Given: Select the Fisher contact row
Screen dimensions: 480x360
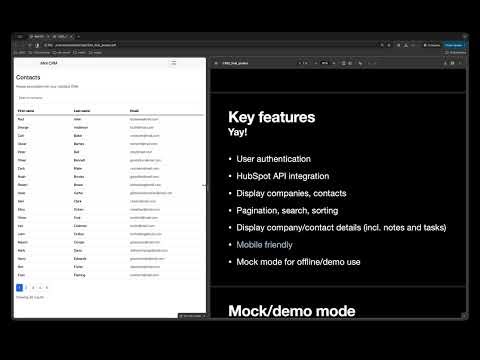Looking at the screenshot, I should (x=110, y=267).
